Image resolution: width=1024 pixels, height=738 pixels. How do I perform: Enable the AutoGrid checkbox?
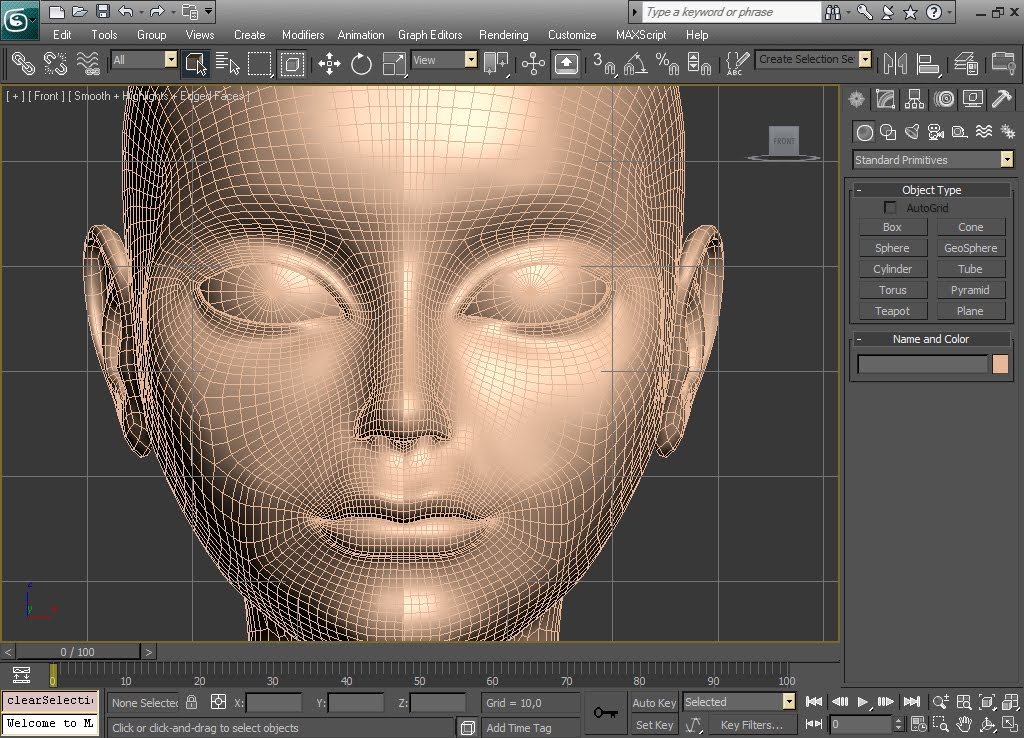coord(888,207)
